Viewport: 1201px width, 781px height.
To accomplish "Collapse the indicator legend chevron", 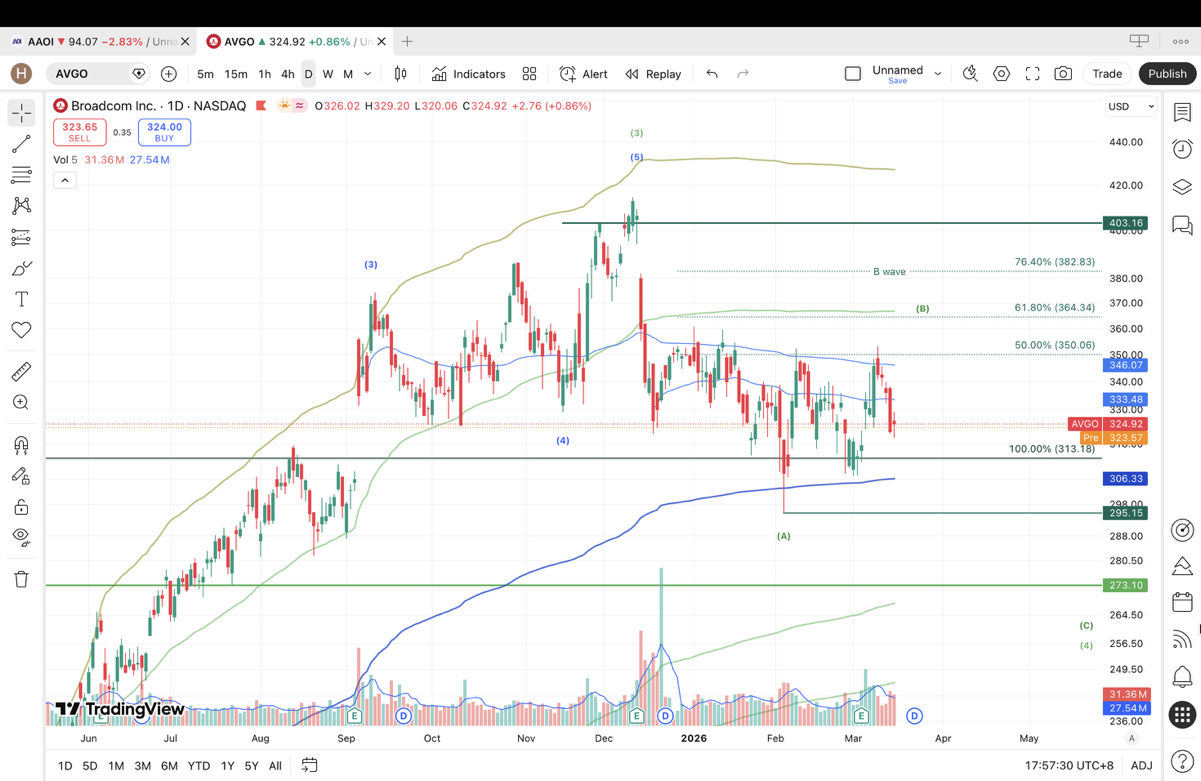I will 65,181.
